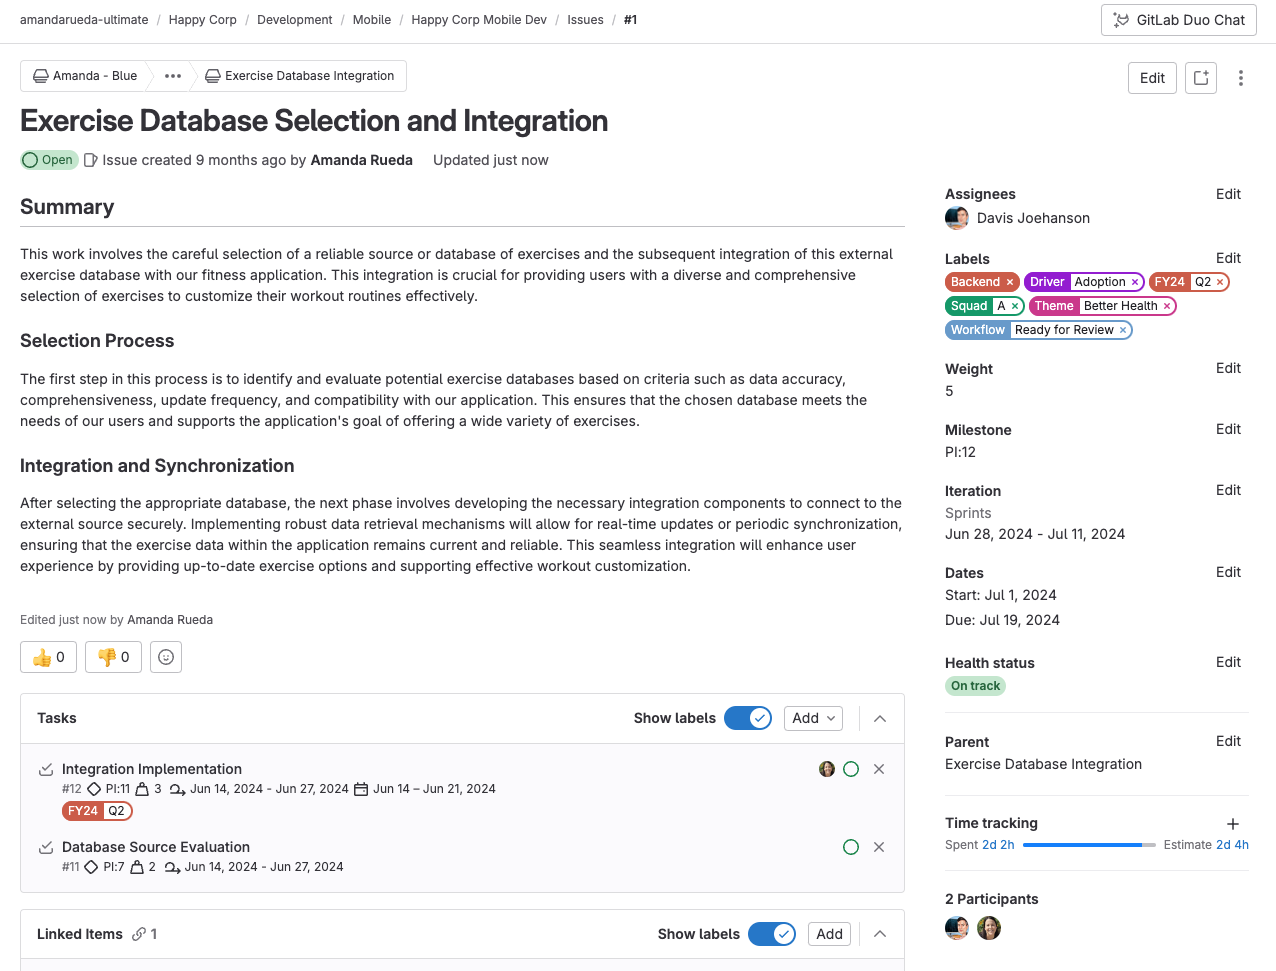Viewport: 1276px width, 971px height.
Task: Expand the collapsed ancestors ellipsis
Action: coord(173,76)
